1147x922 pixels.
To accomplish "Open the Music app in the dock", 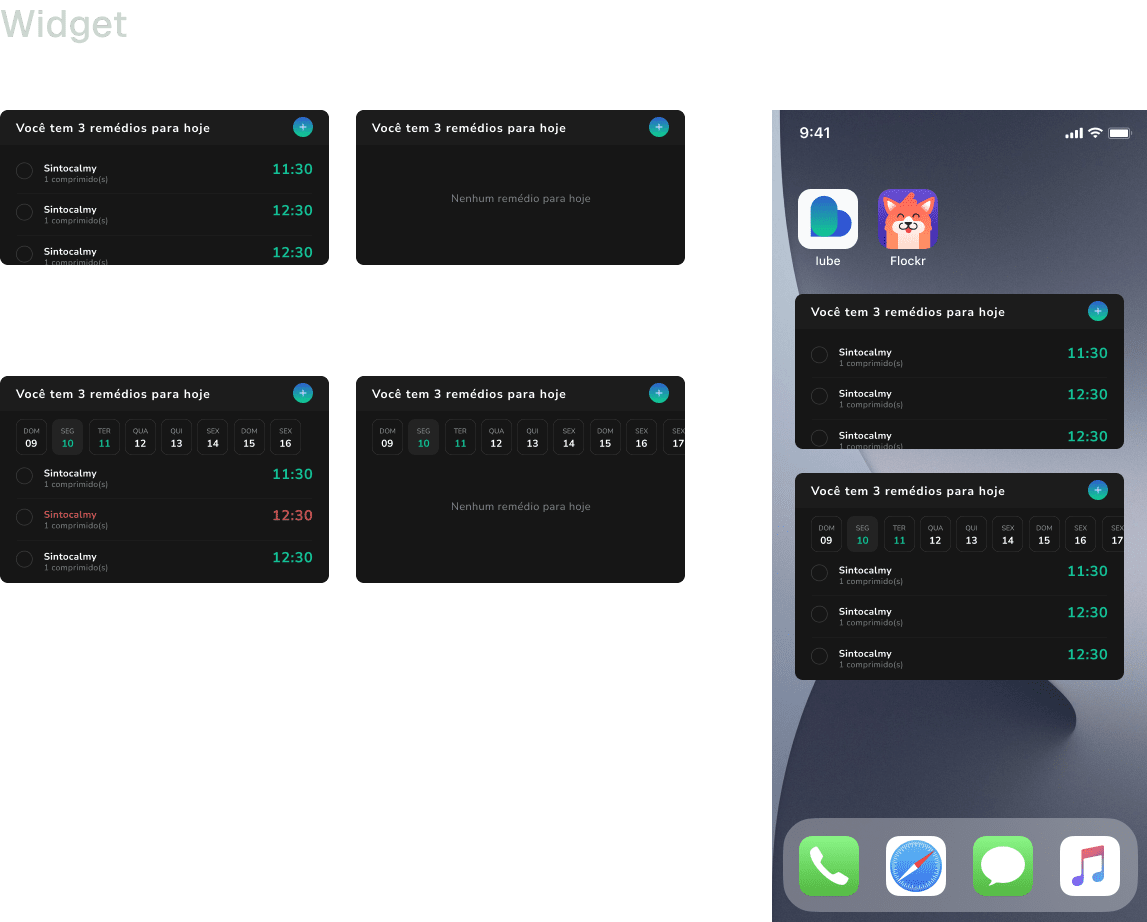I will coord(1089,866).
